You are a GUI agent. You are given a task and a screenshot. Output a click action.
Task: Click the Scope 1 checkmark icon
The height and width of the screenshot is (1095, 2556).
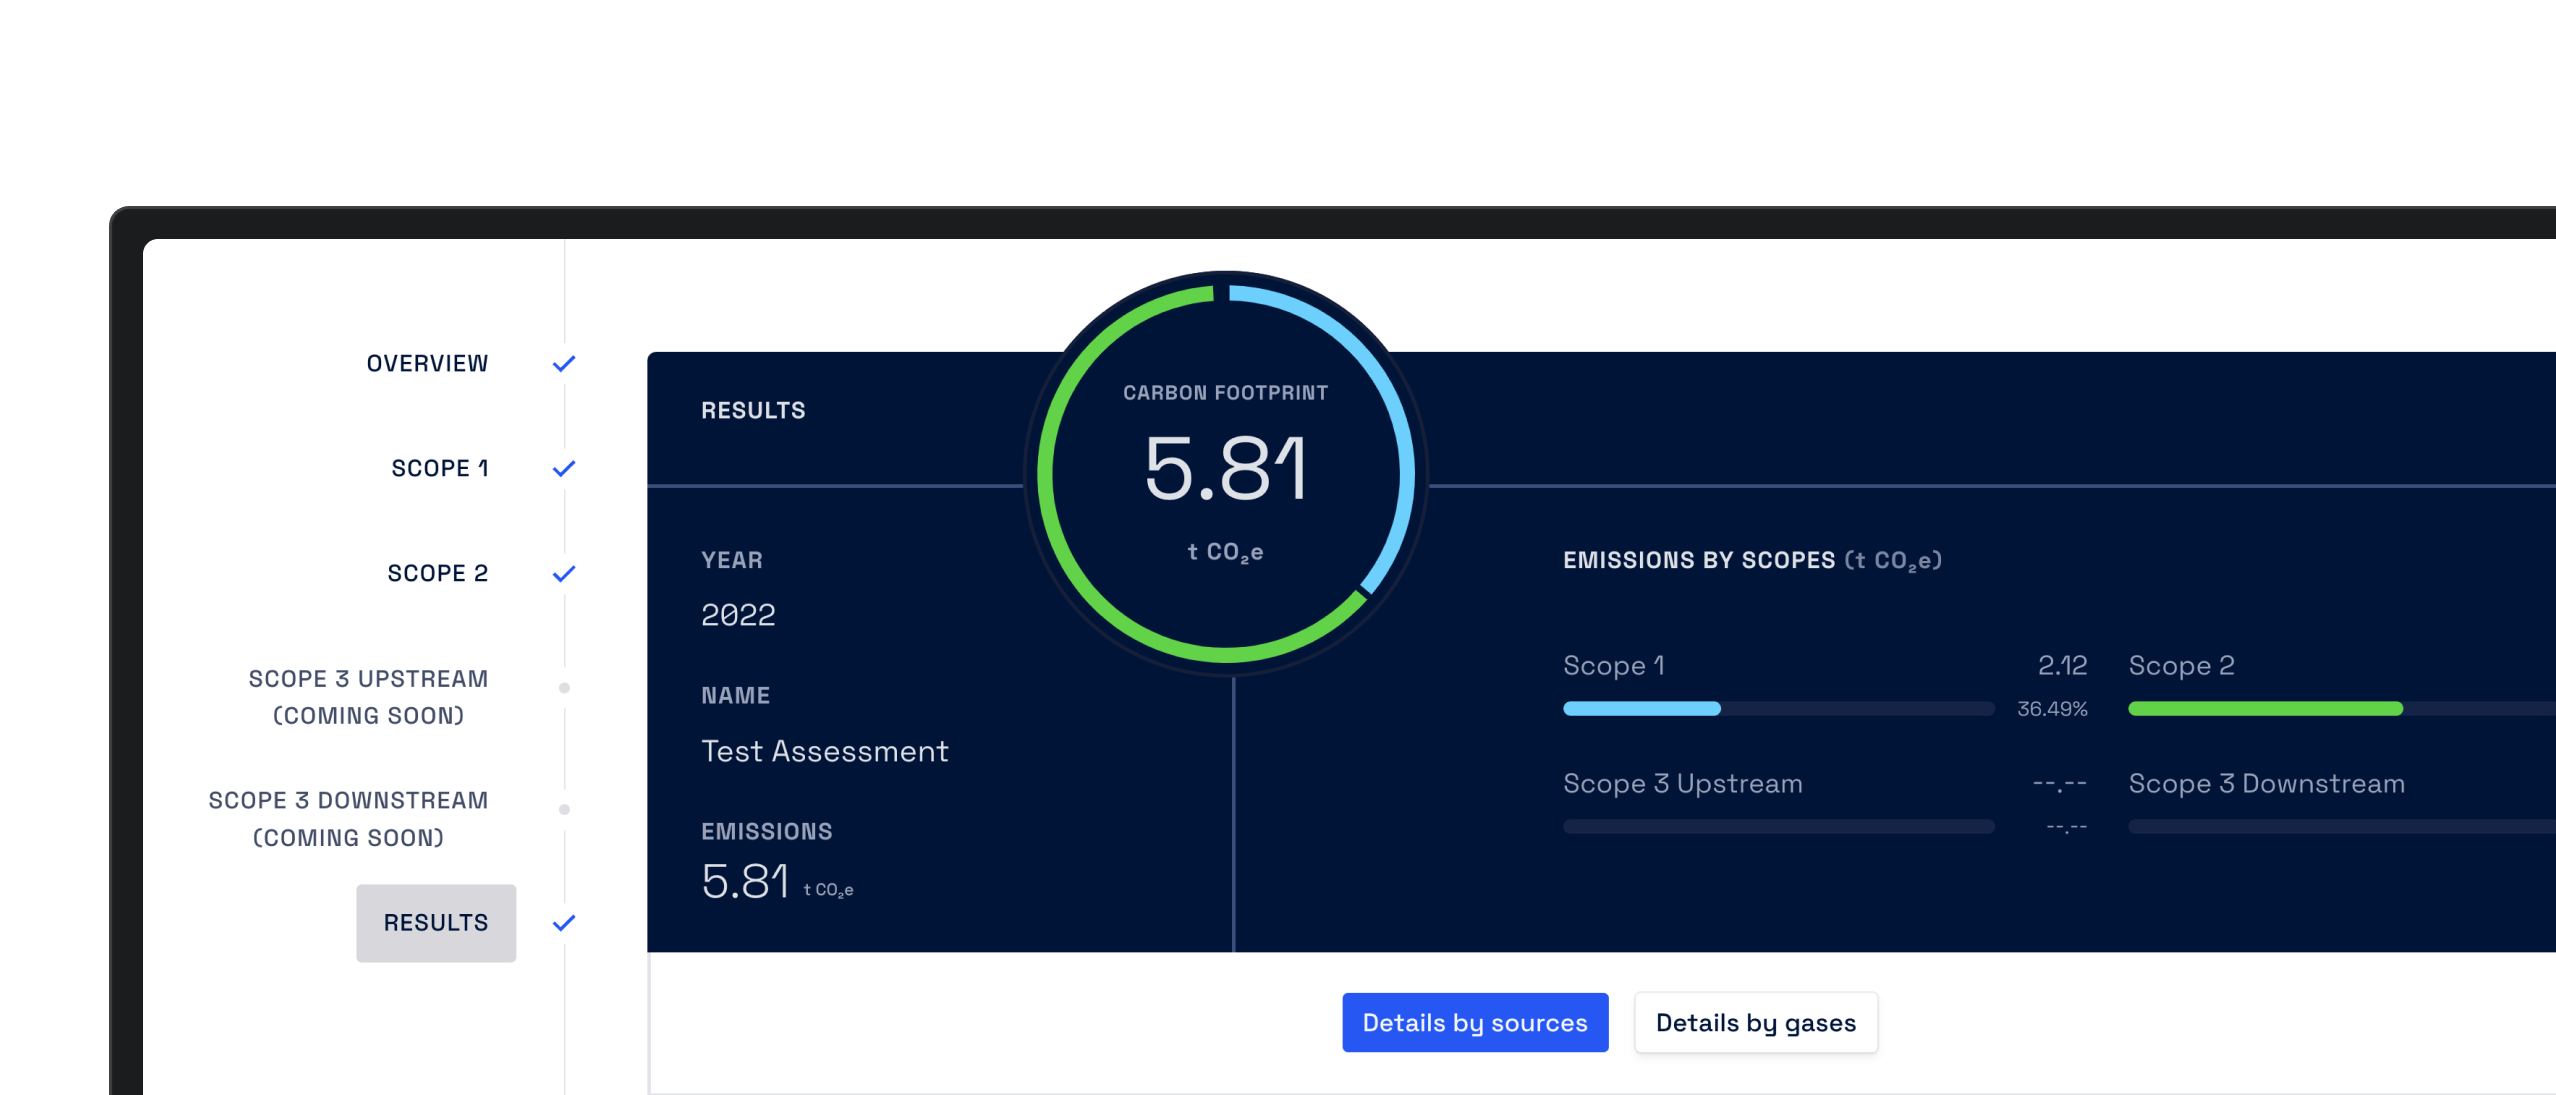(x=564, y=468)
